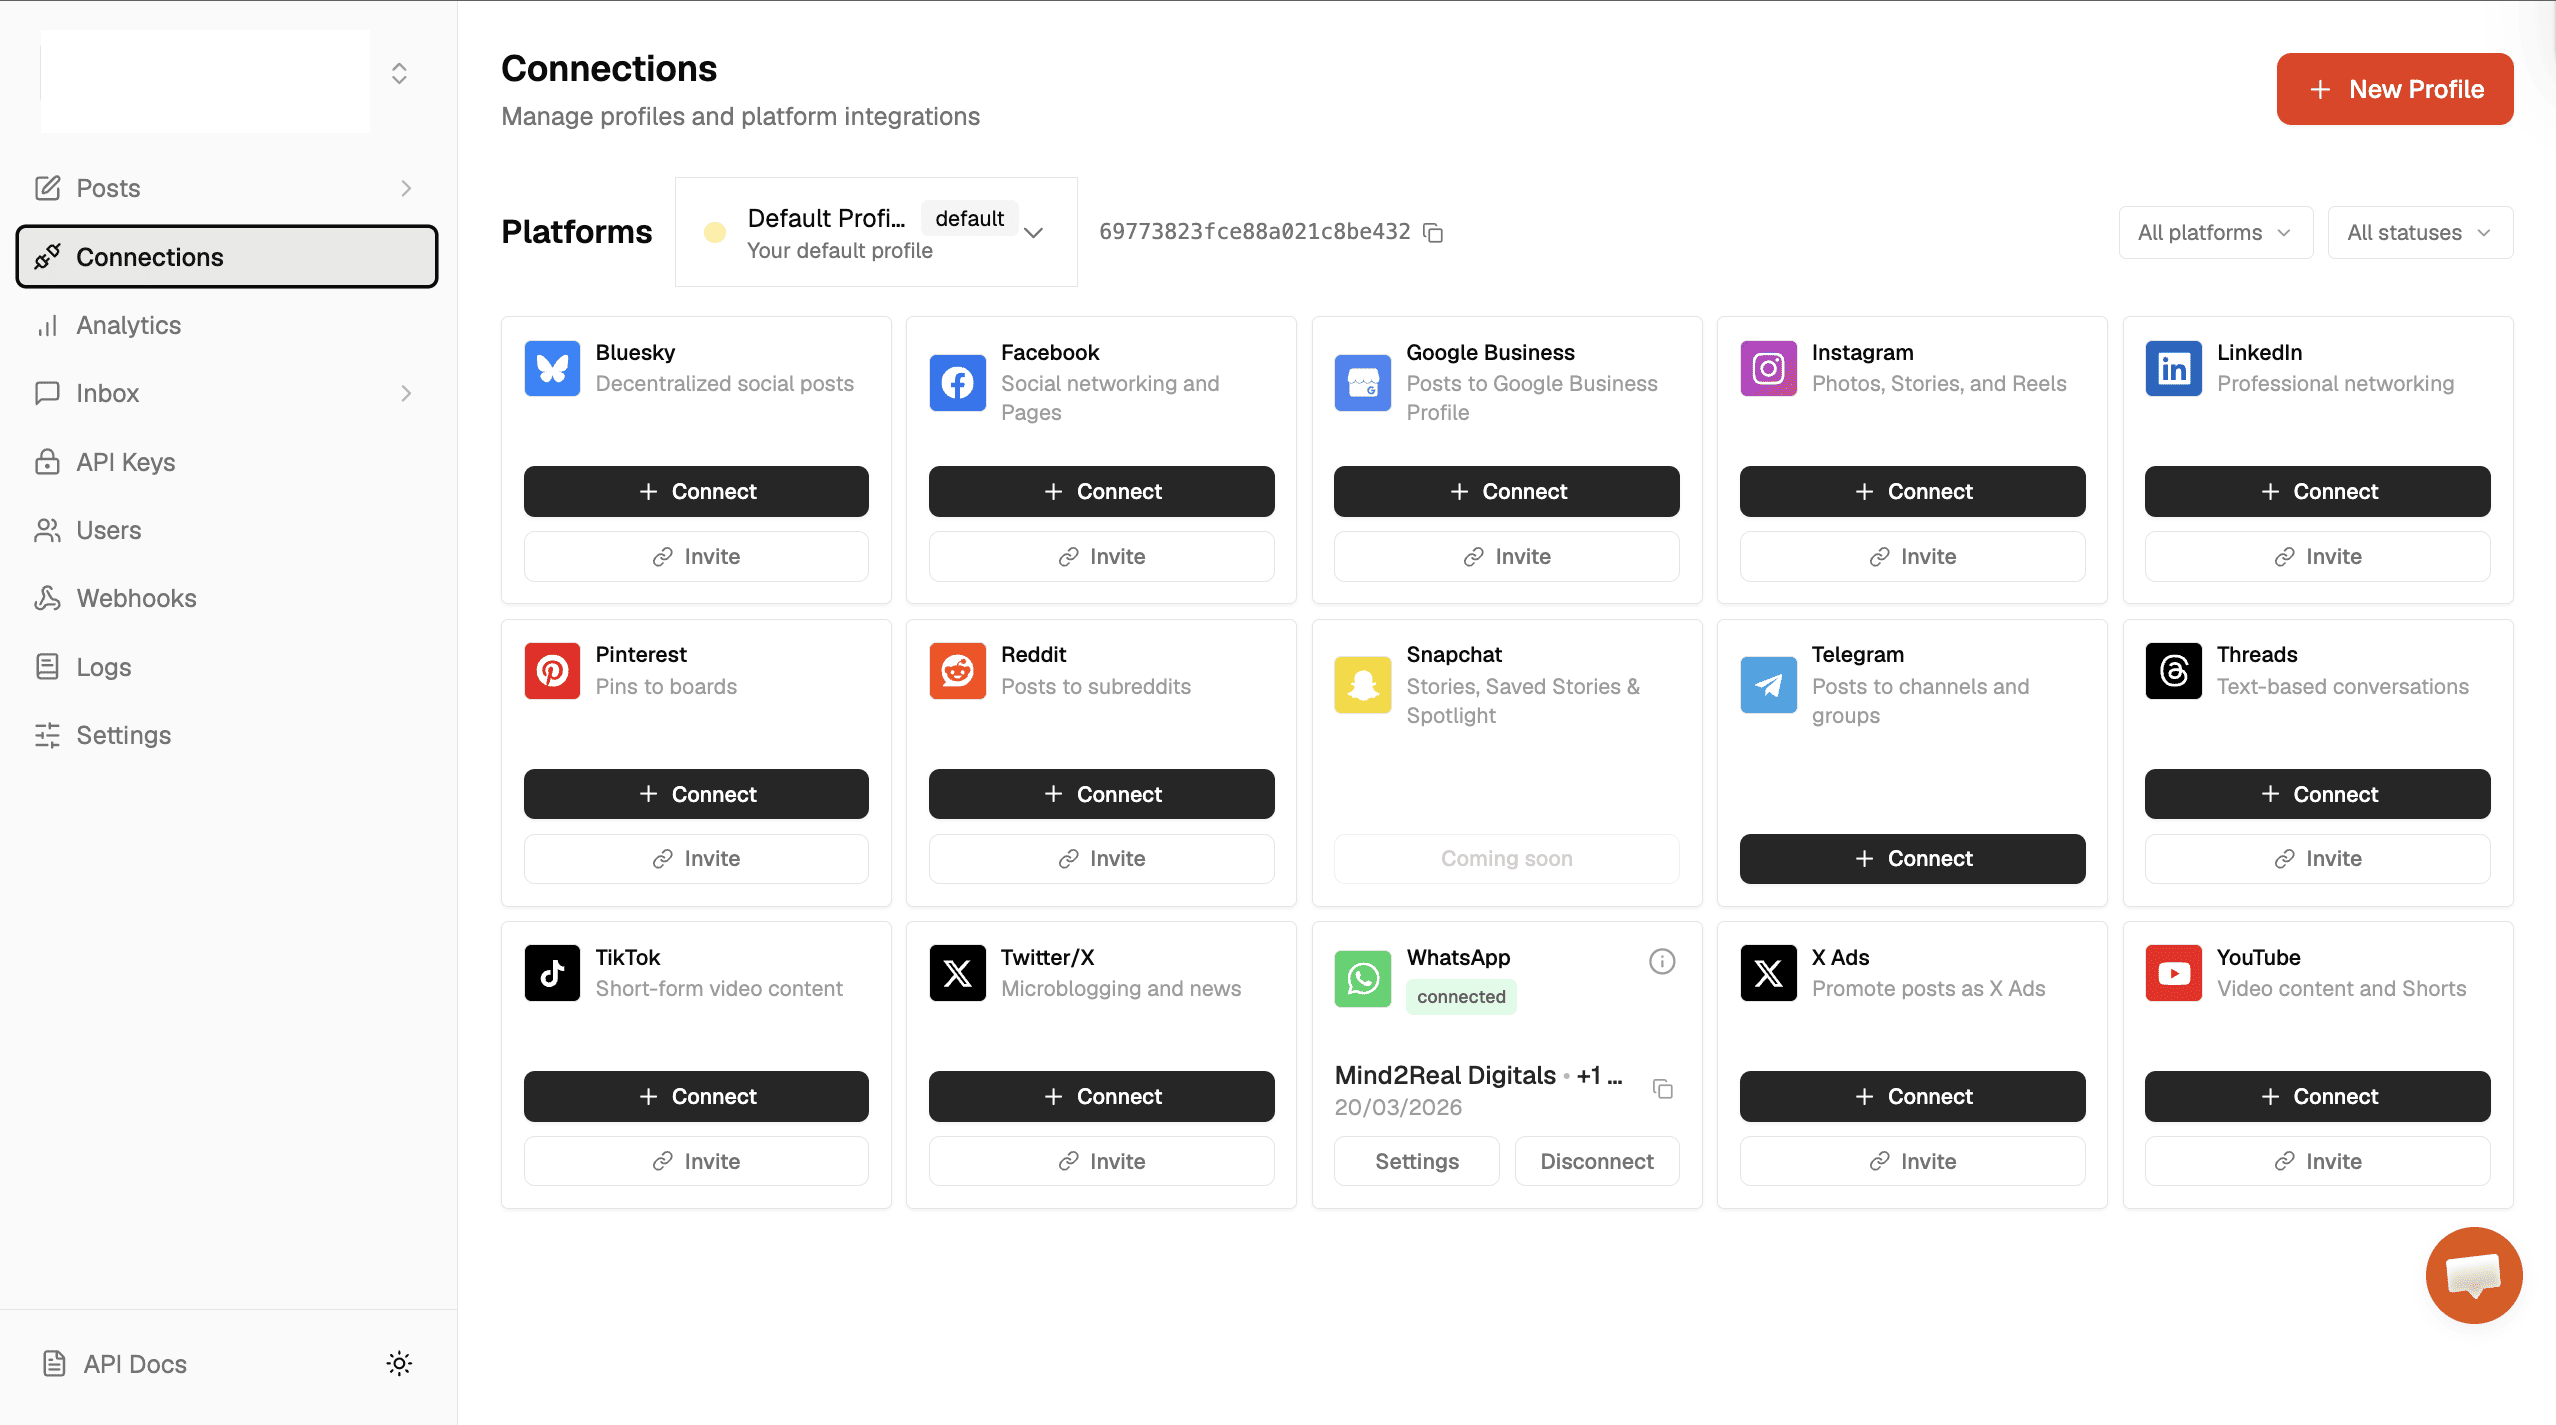Open the All statuses filter
2556x1425 pixels.
pos(2420,232)
